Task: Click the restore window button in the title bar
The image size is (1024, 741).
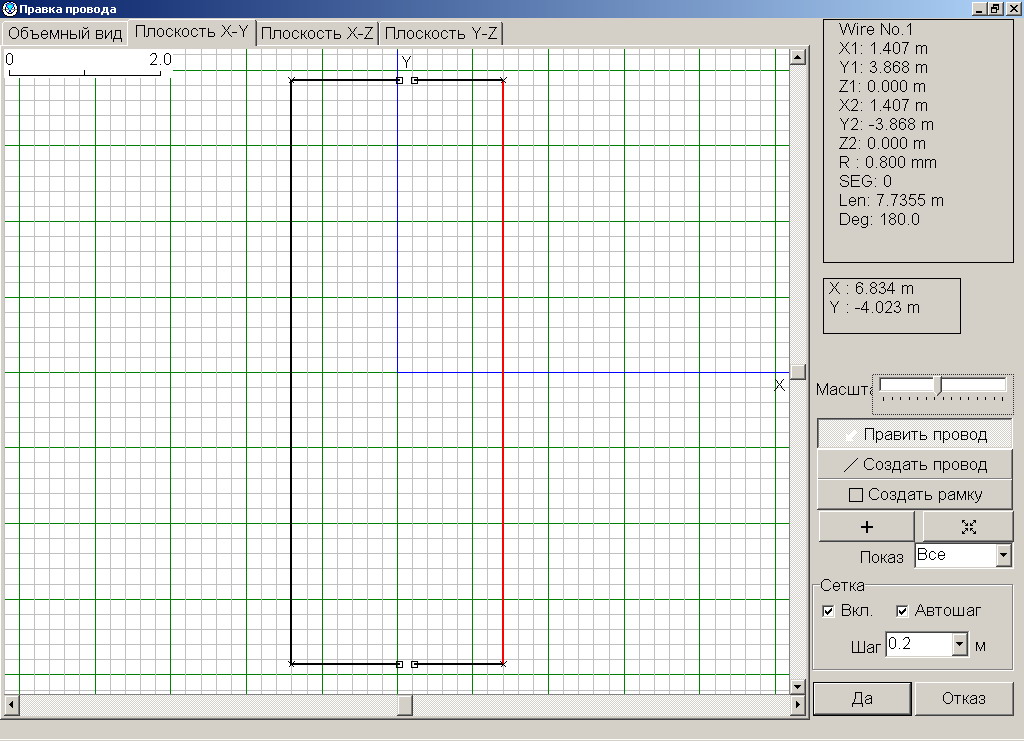Action: [x=995, y=9]
